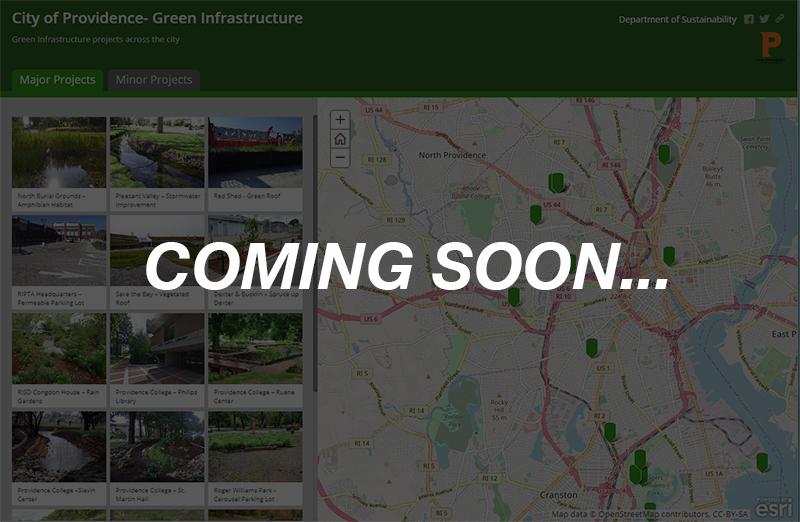Click the Green Infrastructure projects across the city subtitle

95,39
